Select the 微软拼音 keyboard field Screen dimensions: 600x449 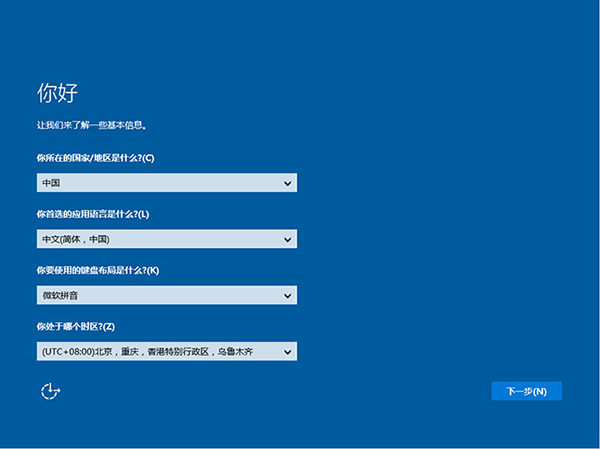(150, 295)
